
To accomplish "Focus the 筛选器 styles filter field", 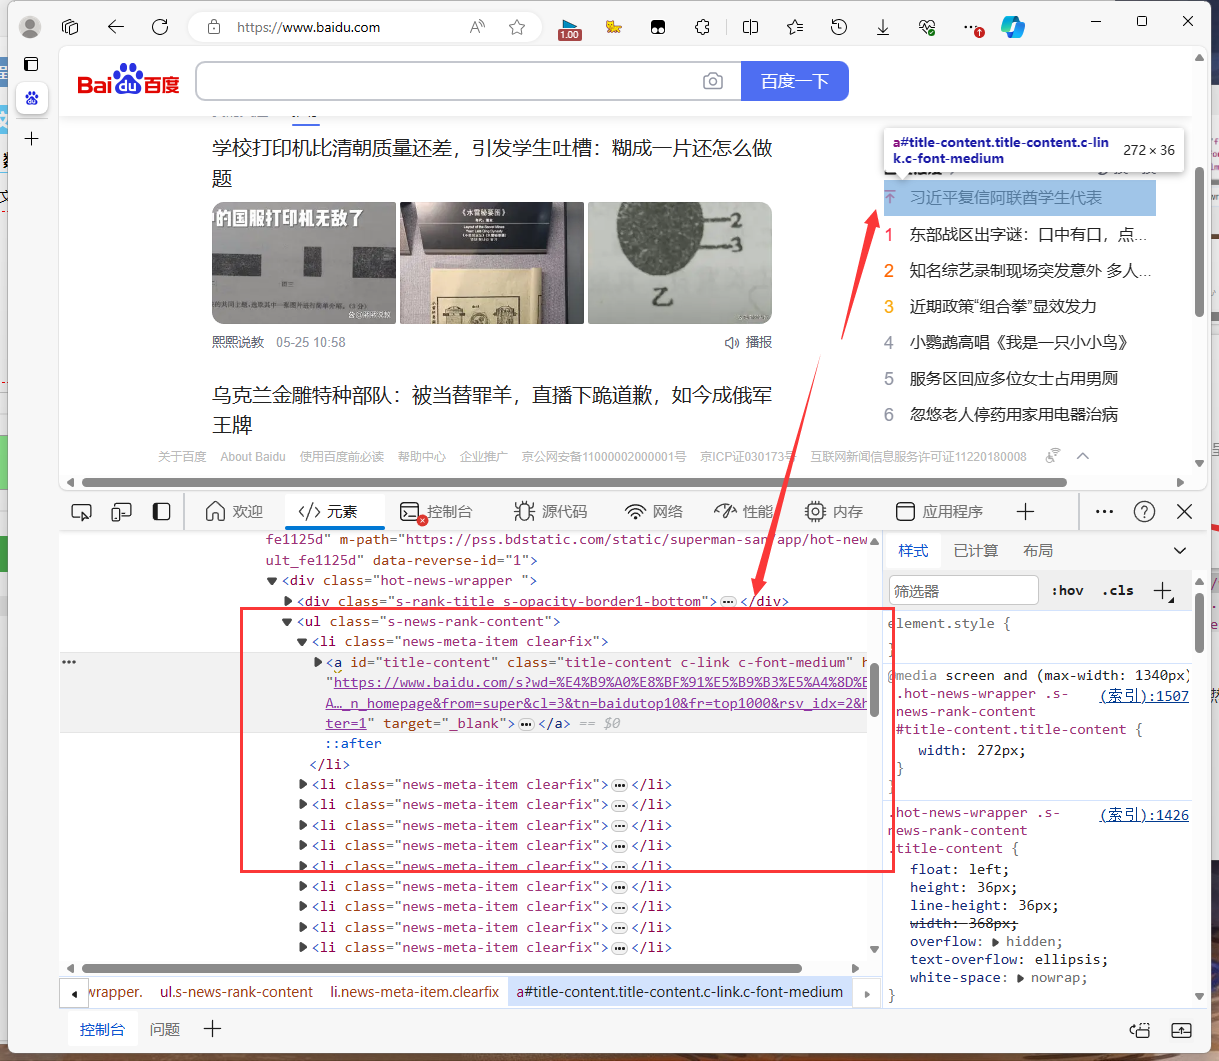I will [962, 591].
